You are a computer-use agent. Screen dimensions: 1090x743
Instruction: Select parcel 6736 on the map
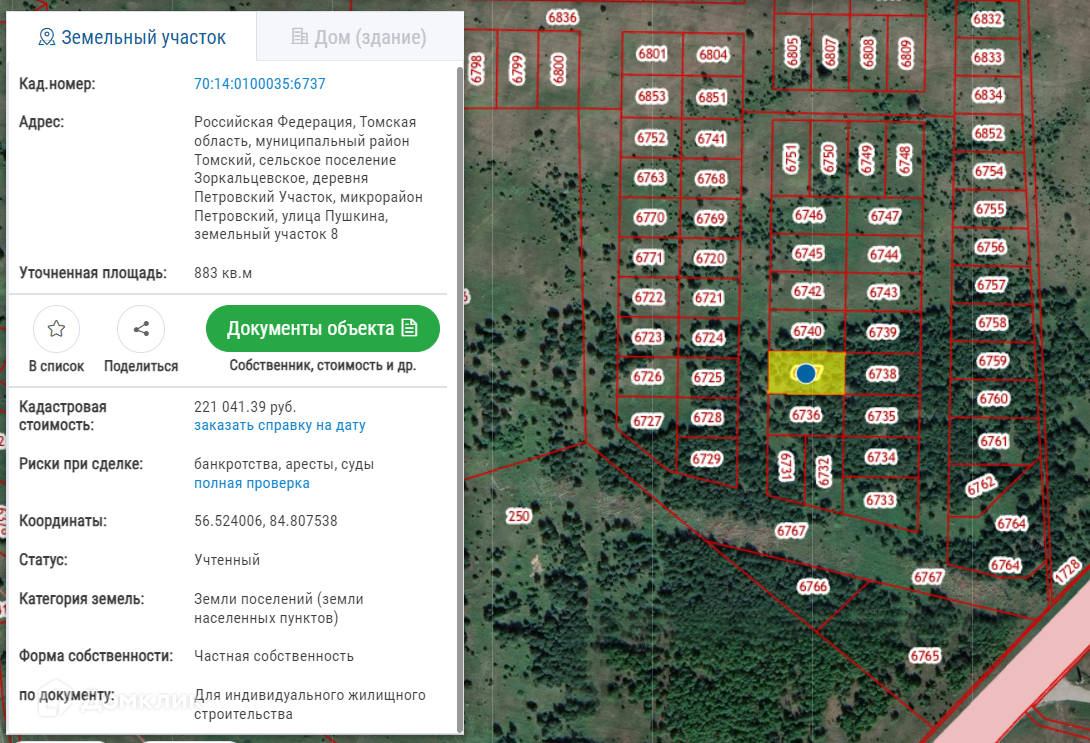(806, 415)
